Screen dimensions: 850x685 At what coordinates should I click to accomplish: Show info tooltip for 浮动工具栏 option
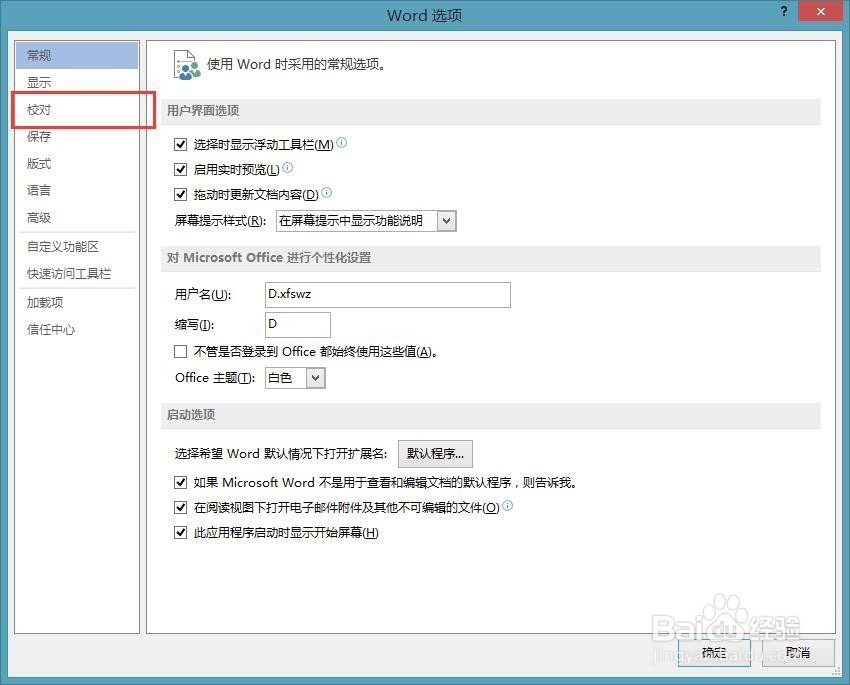342,143
